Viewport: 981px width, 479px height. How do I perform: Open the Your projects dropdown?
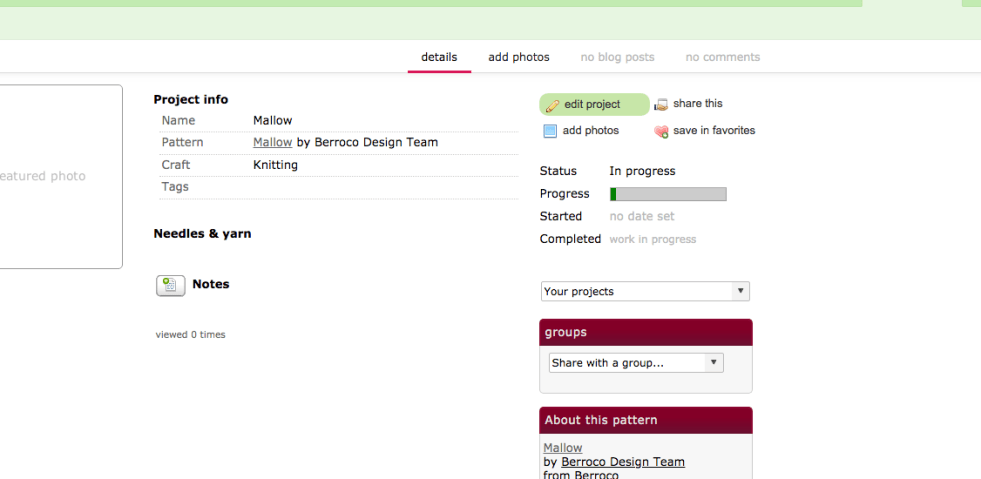(645, 292)
